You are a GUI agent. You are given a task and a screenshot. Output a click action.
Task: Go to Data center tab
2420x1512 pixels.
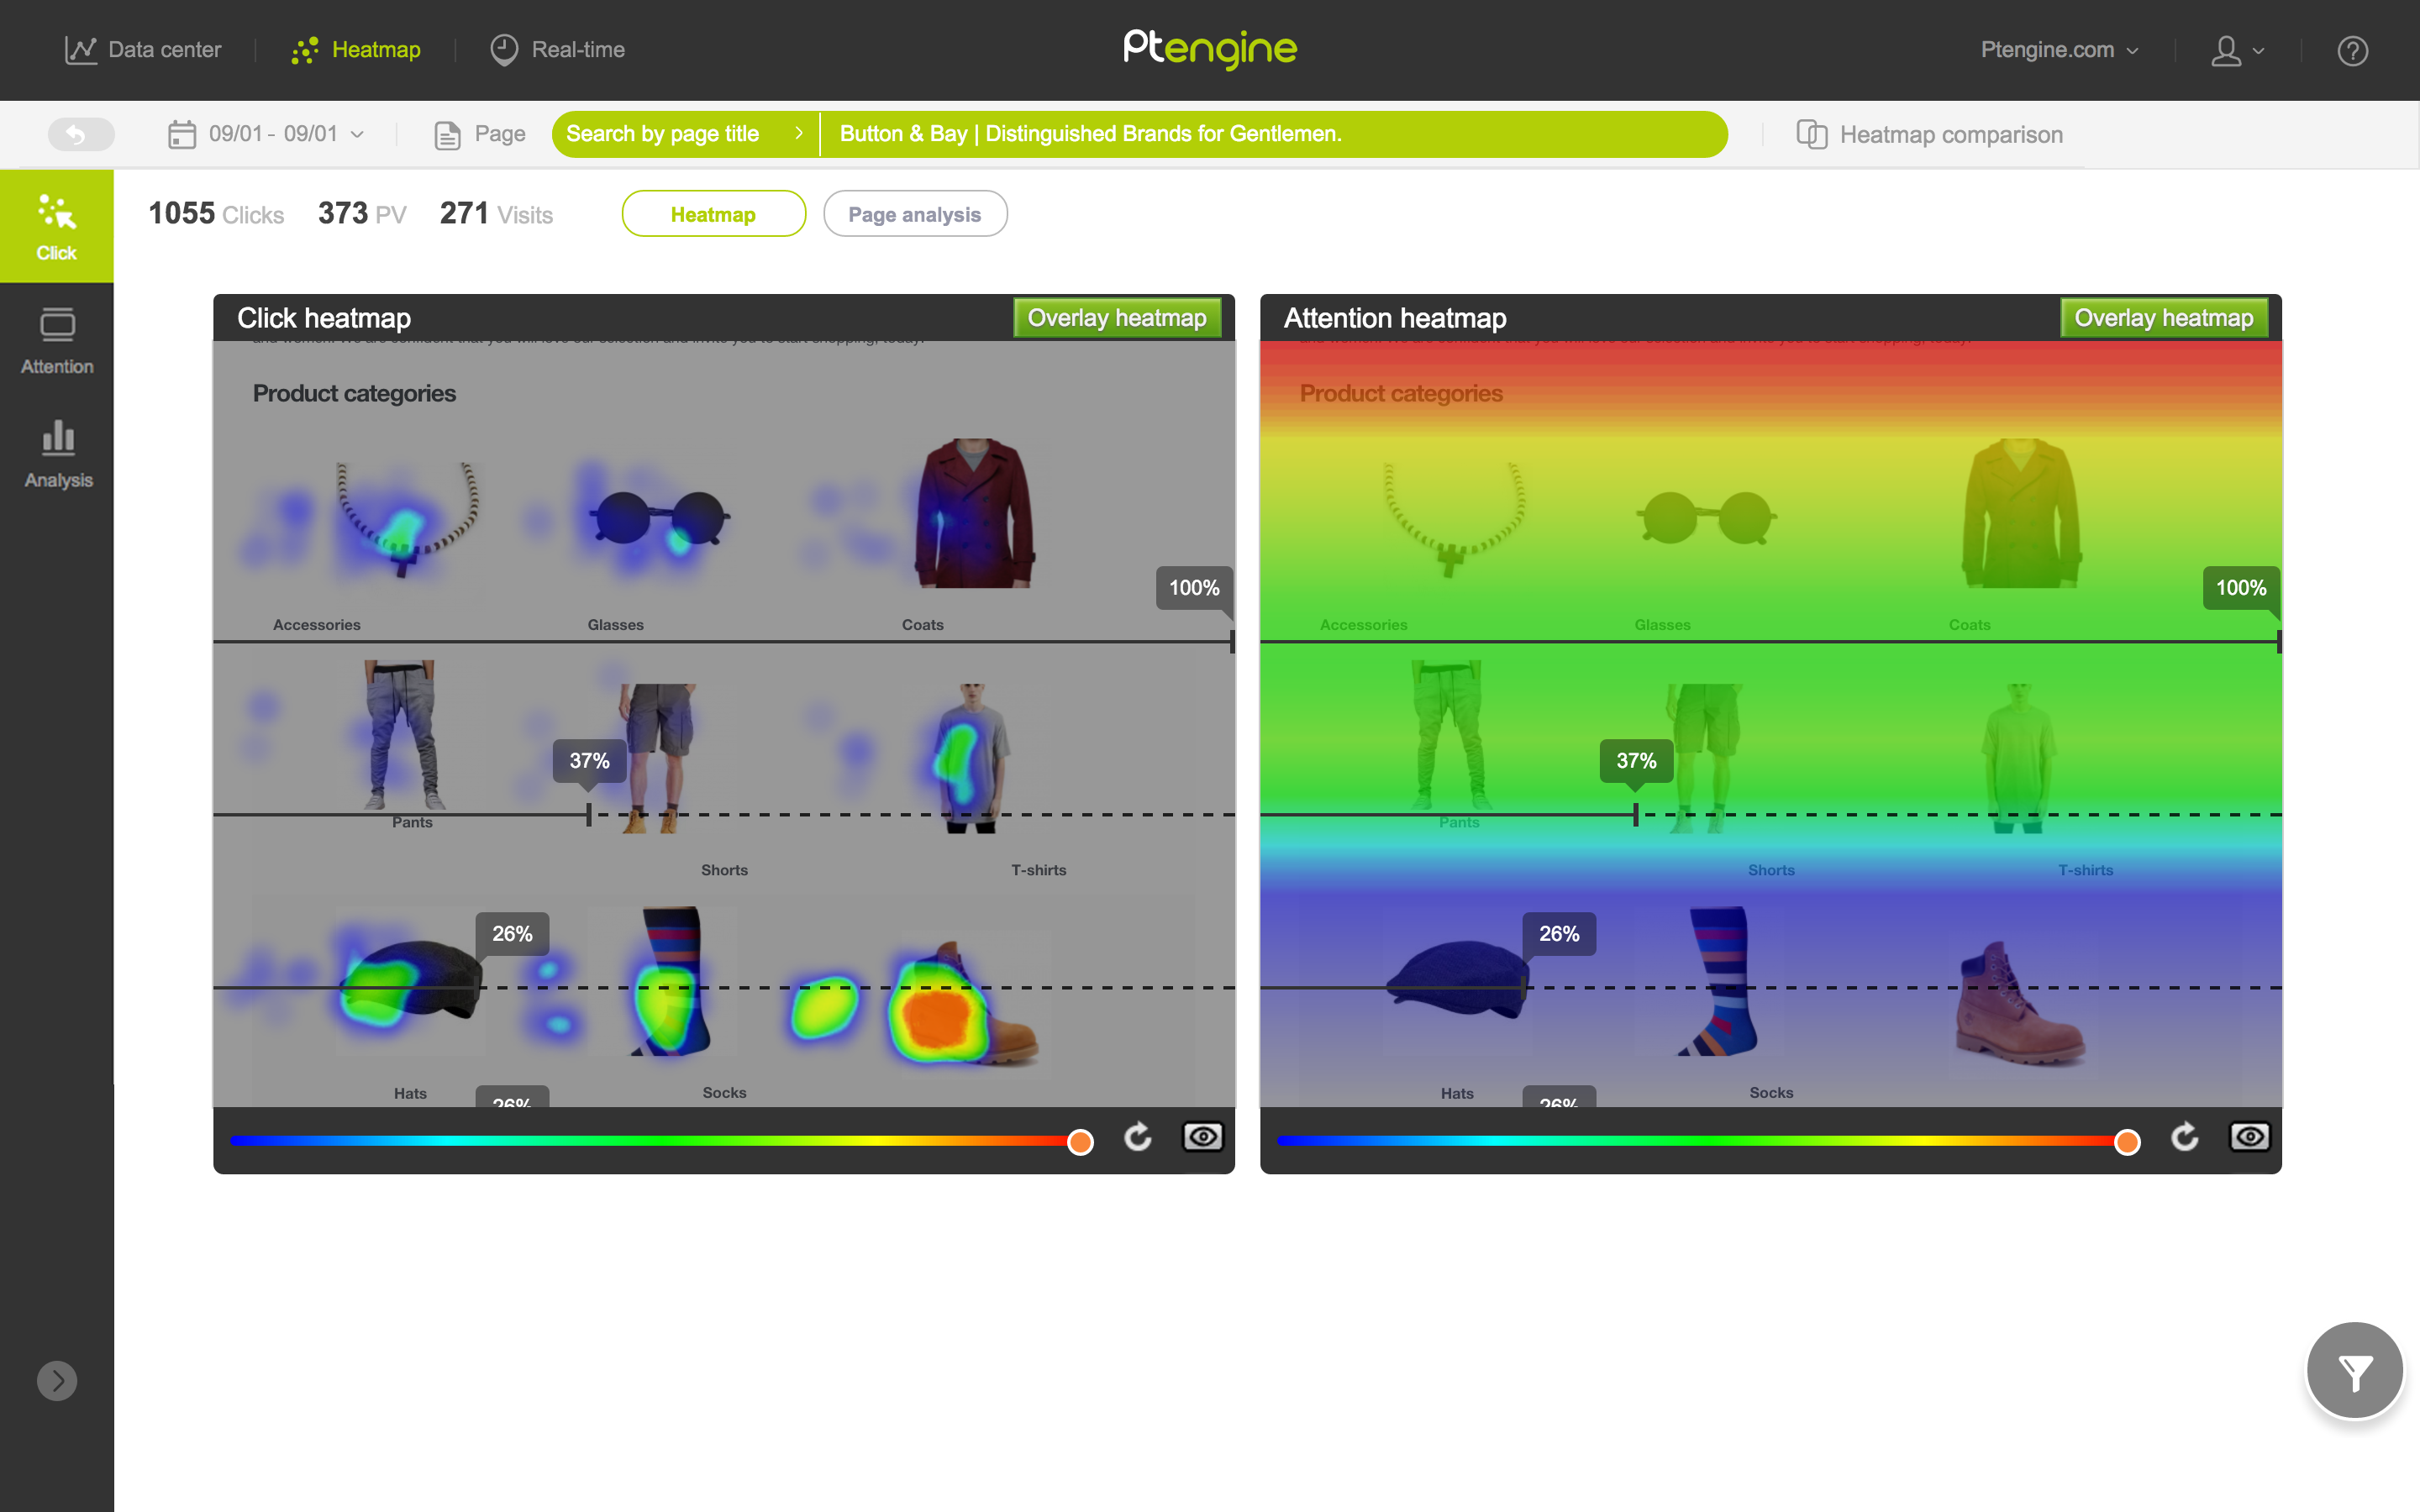[x=143, y=50]
